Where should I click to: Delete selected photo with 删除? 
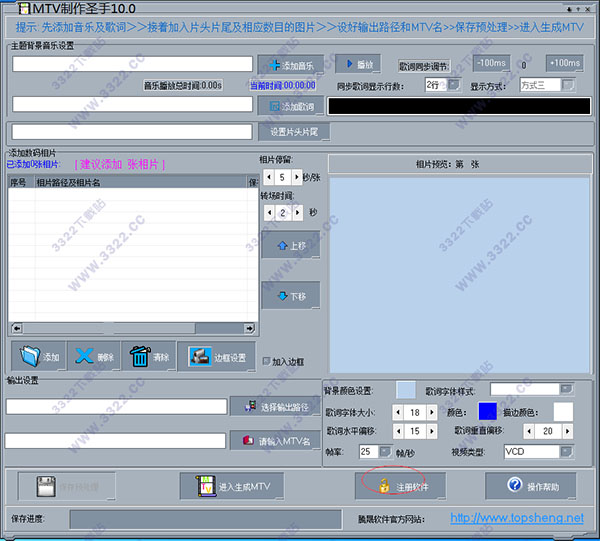94,357
